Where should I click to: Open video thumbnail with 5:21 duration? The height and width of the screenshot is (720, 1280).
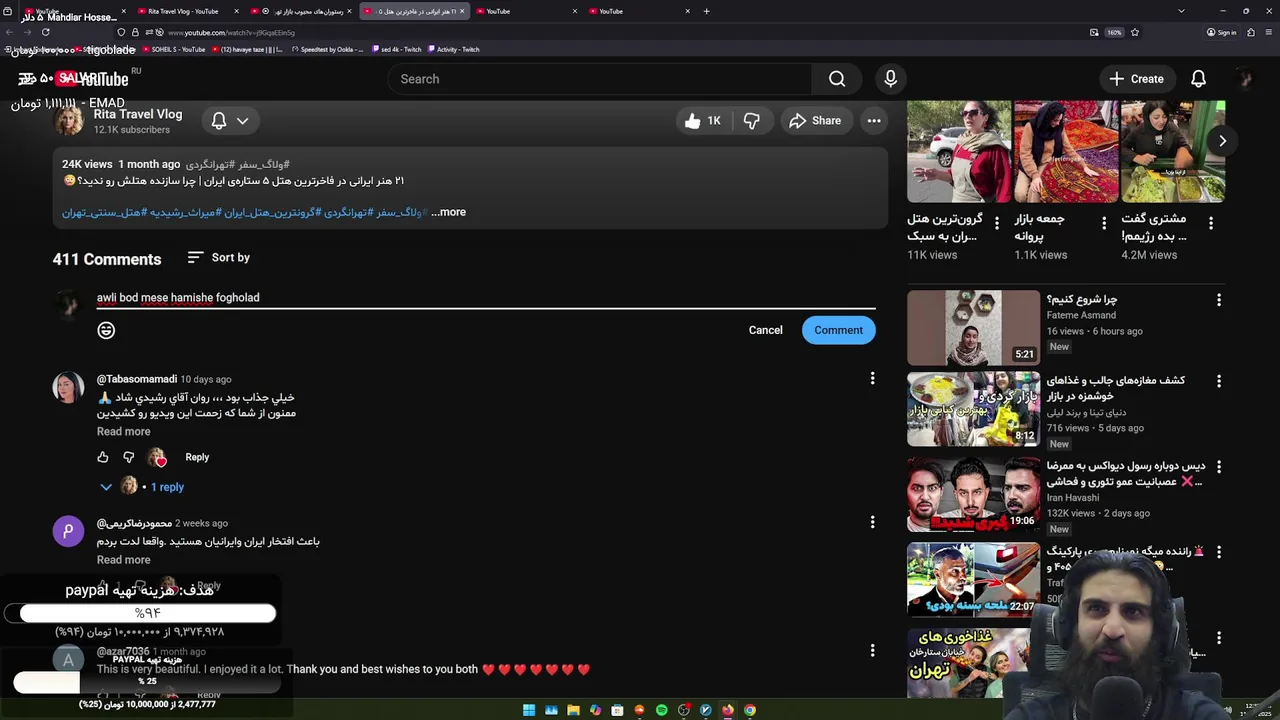pos(973,327)
